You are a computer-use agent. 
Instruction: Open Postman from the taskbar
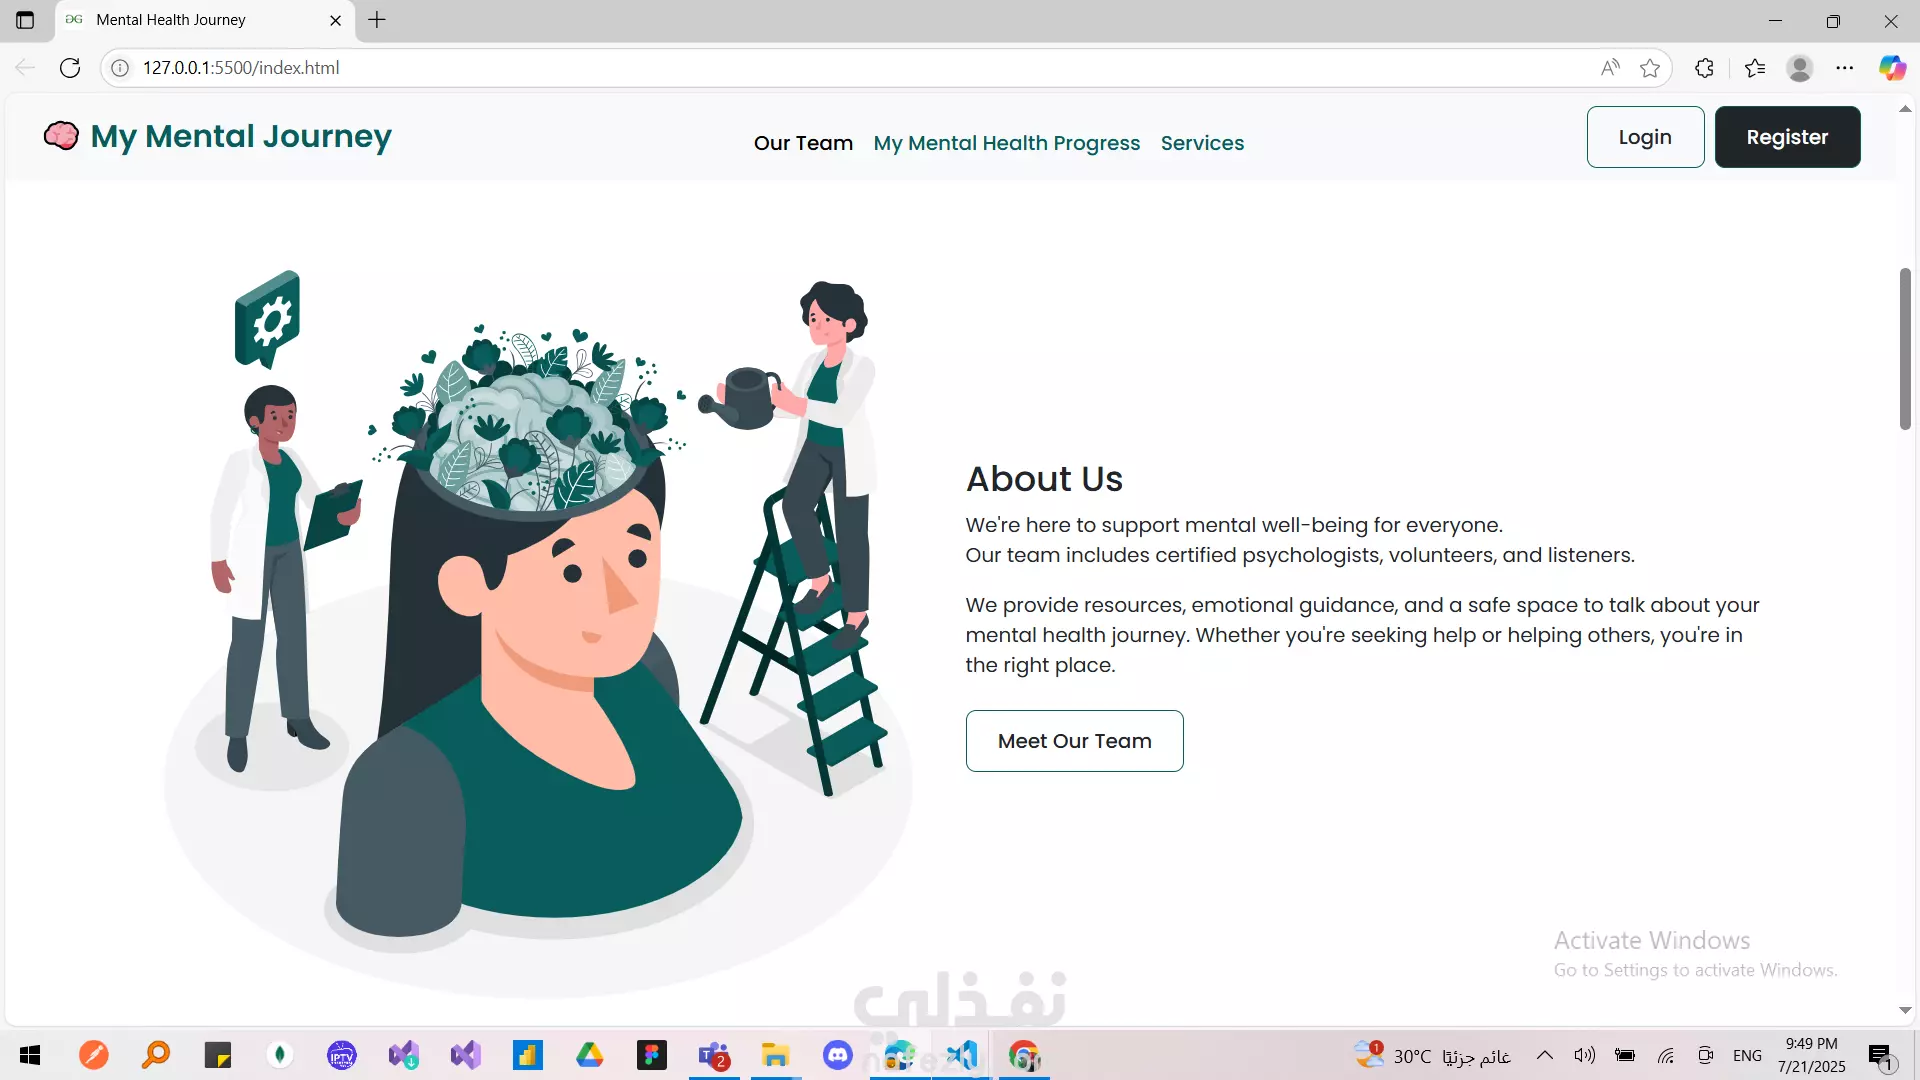coord(94,1055)
